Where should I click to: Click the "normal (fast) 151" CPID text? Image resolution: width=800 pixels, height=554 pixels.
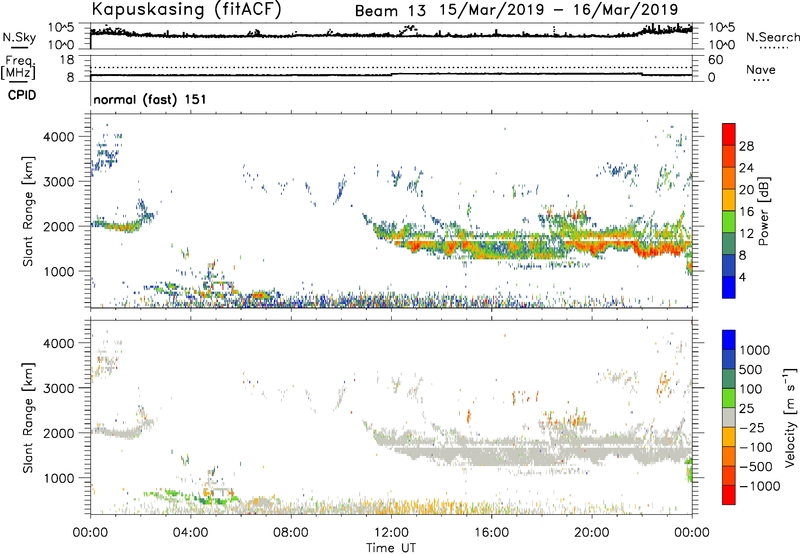point(150,99)
